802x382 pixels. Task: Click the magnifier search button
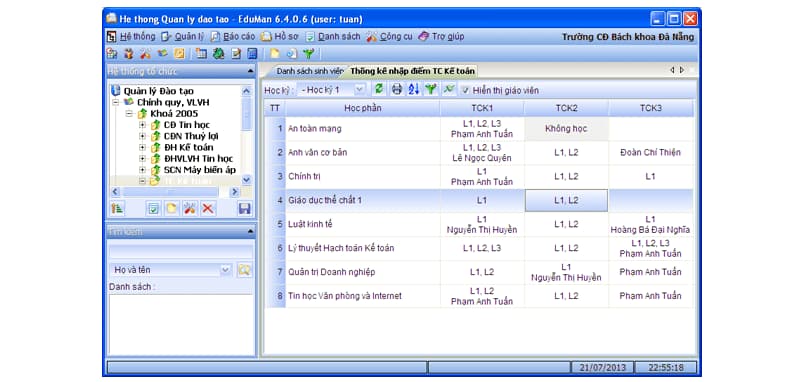point(244,269)
